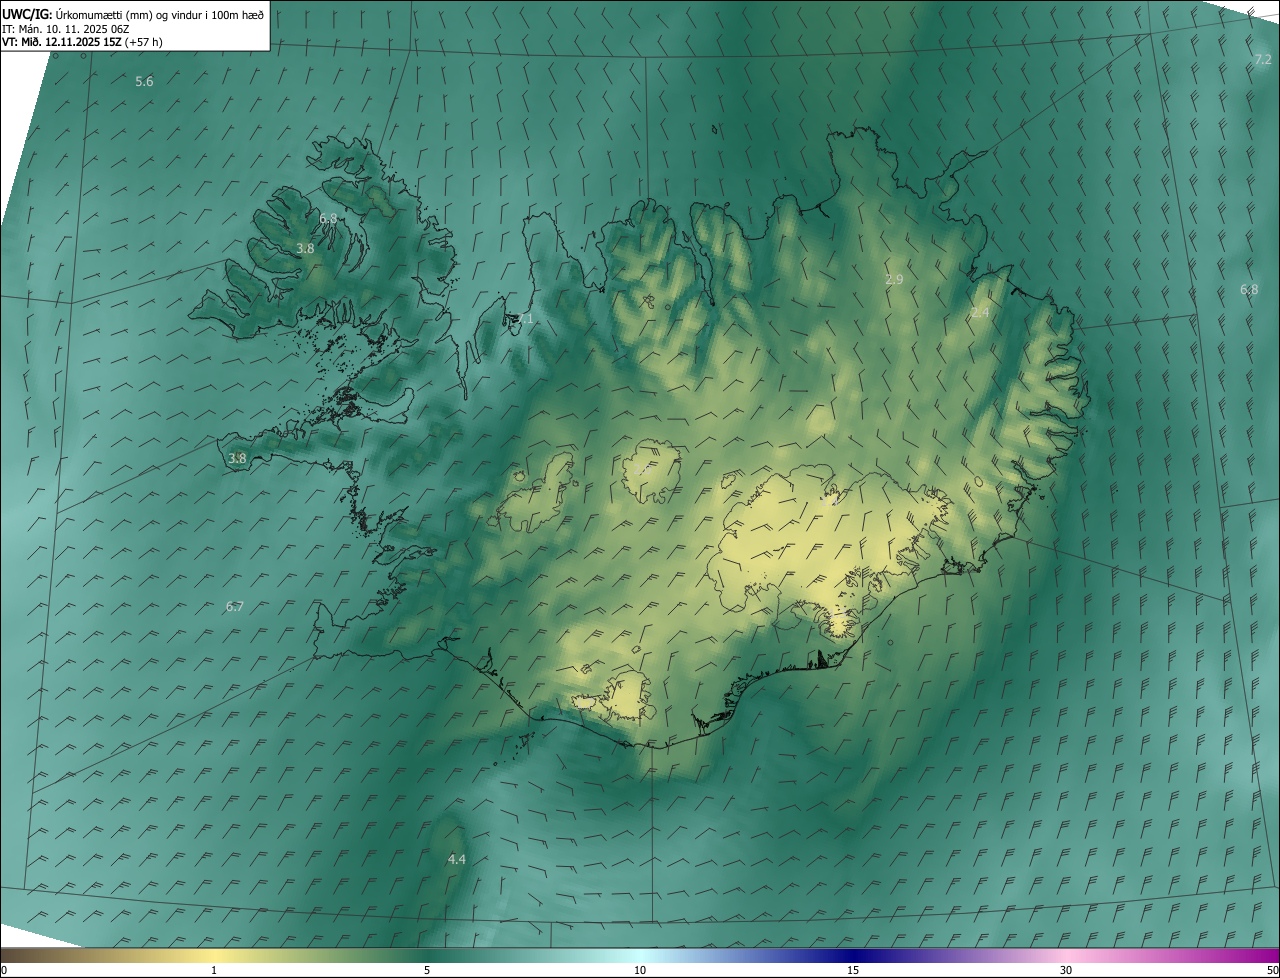Click the 2.4 value label over east Iceland
Image resolution: width=1280 pixels, height=978 pixels.
pos(980,313)
